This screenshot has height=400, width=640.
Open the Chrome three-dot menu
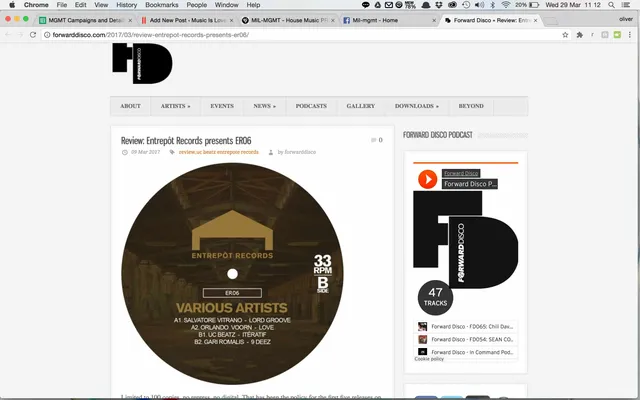[x=629, y=35]
